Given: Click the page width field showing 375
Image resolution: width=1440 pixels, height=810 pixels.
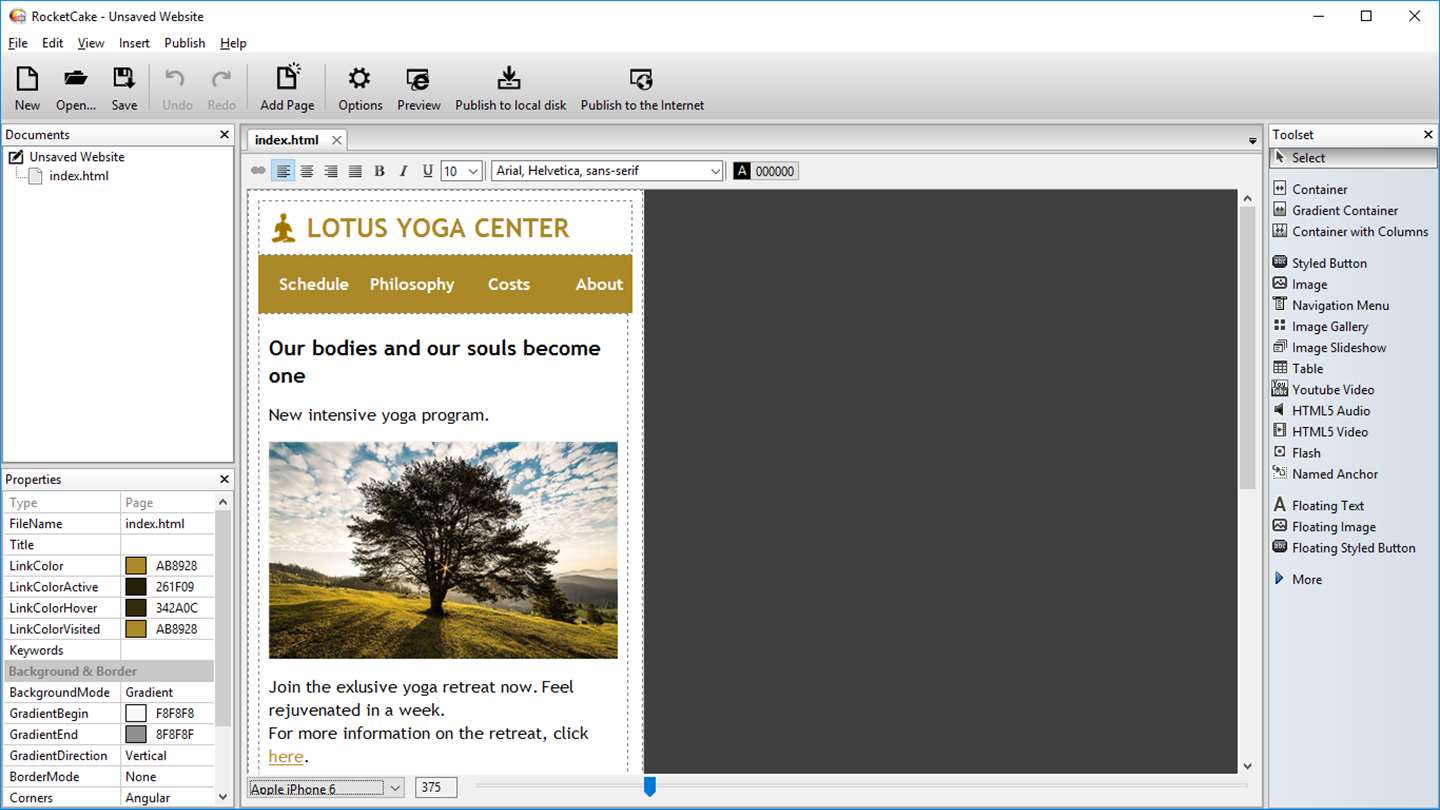Looking at the screenshot, I should pyautogui.click(x=436, y=788).
